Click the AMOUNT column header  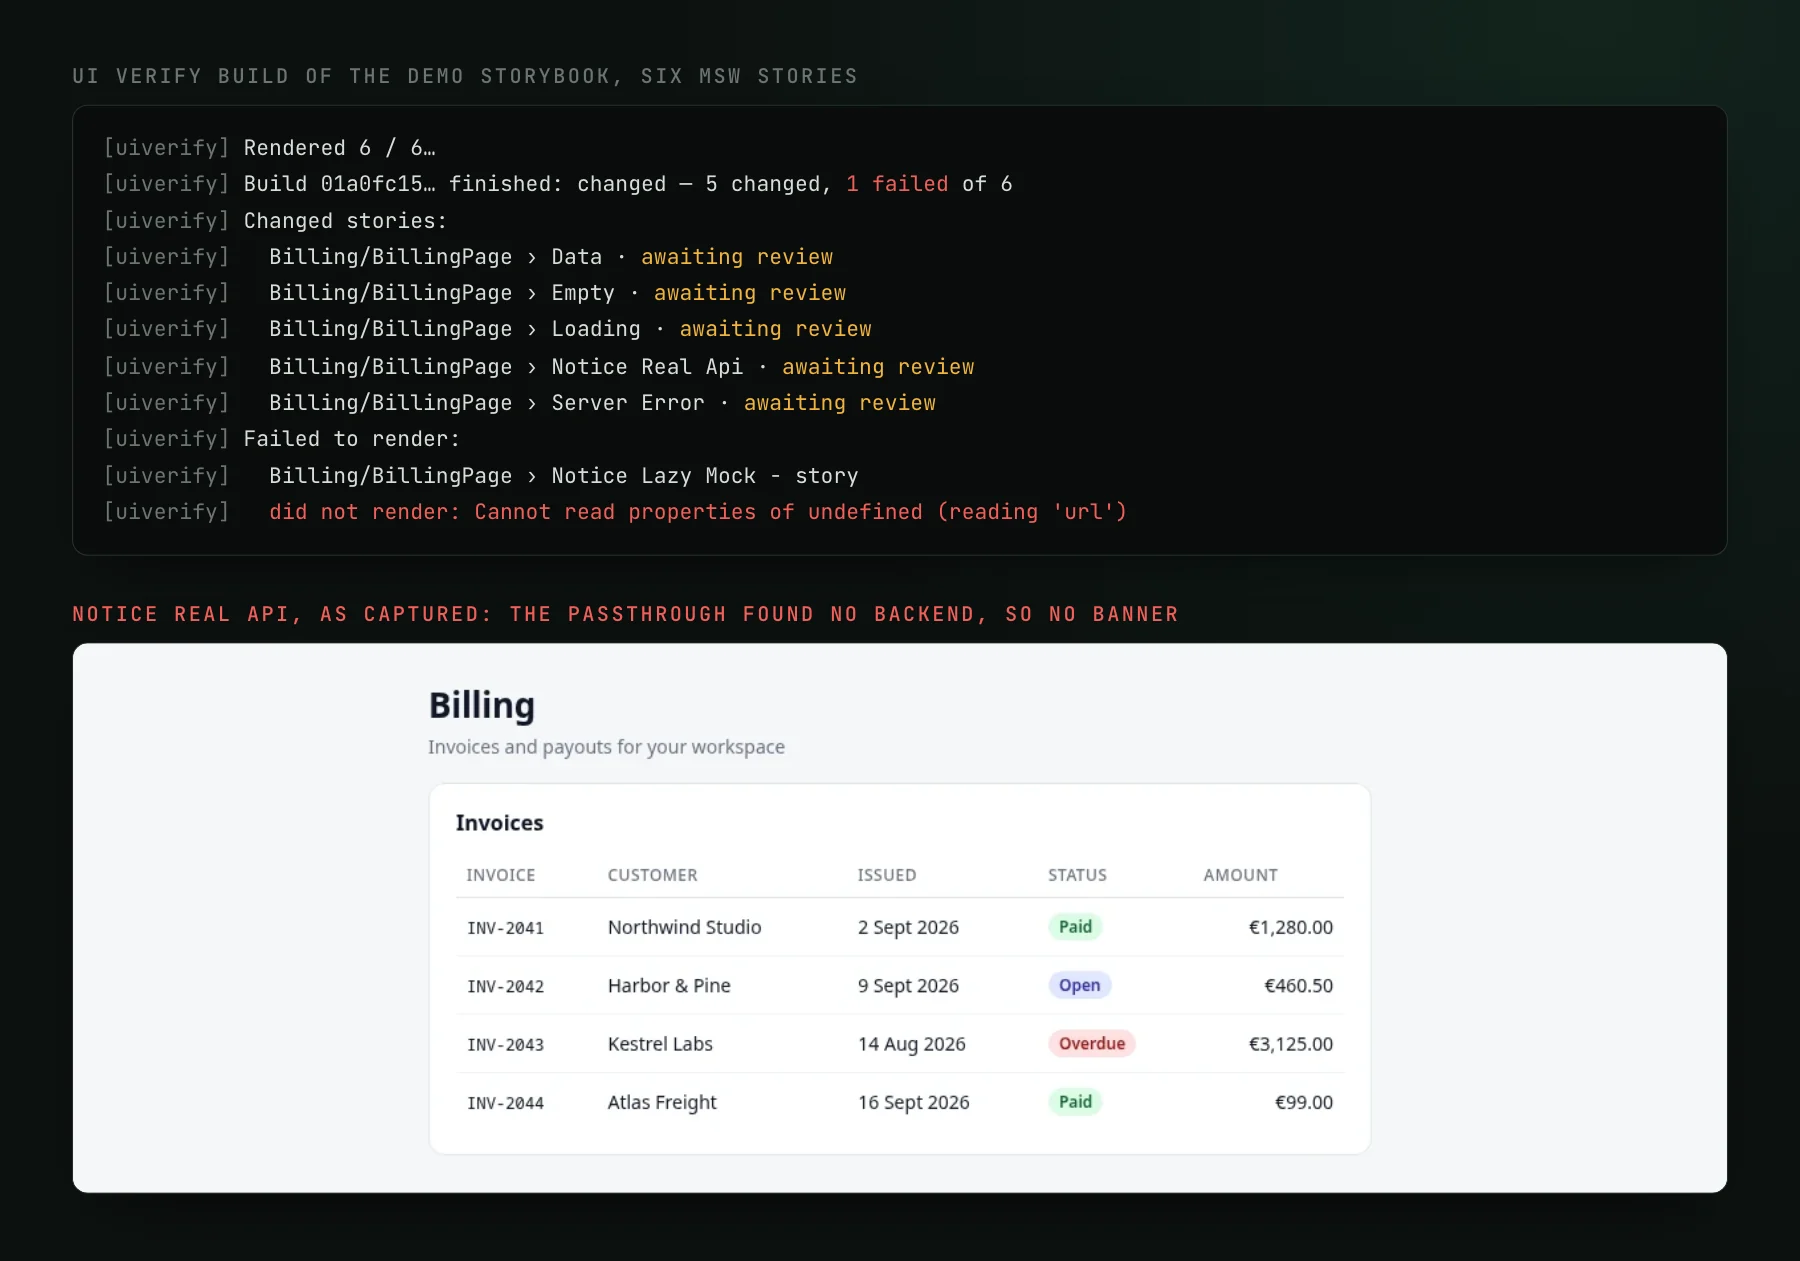[x=1241, y=875]
